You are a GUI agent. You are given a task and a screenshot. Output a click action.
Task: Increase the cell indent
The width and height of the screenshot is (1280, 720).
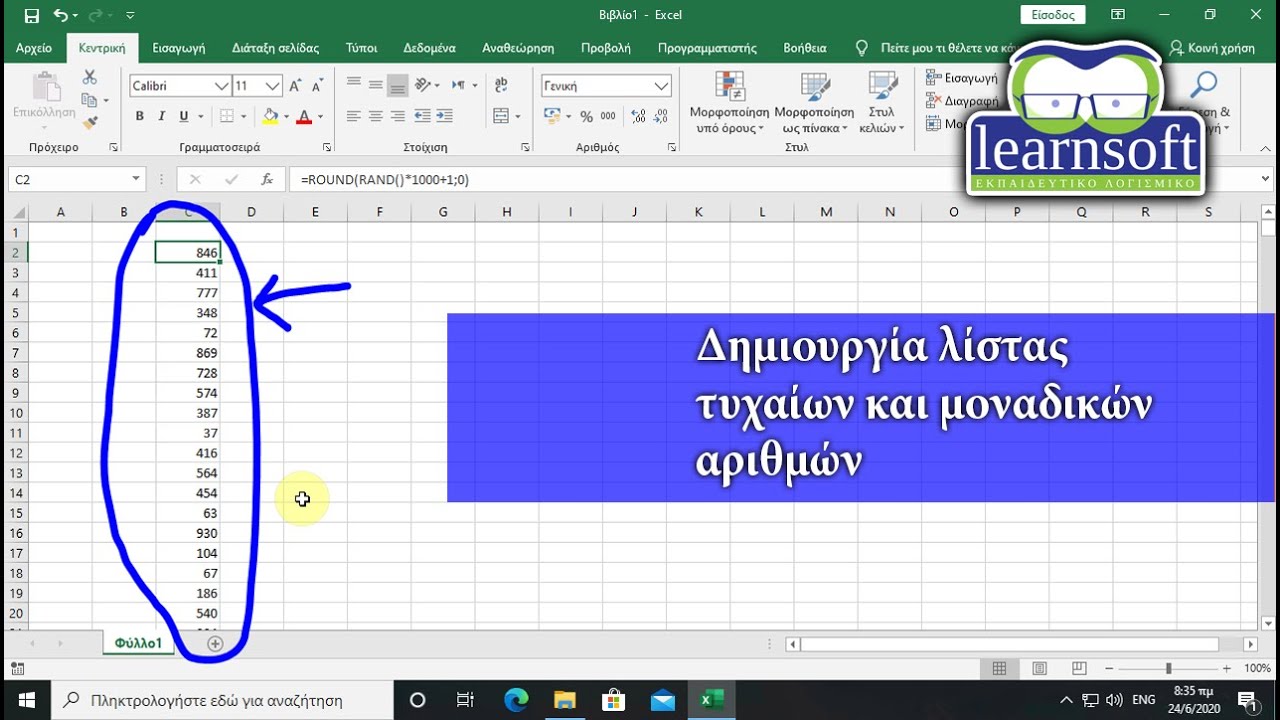click(445, 116)
